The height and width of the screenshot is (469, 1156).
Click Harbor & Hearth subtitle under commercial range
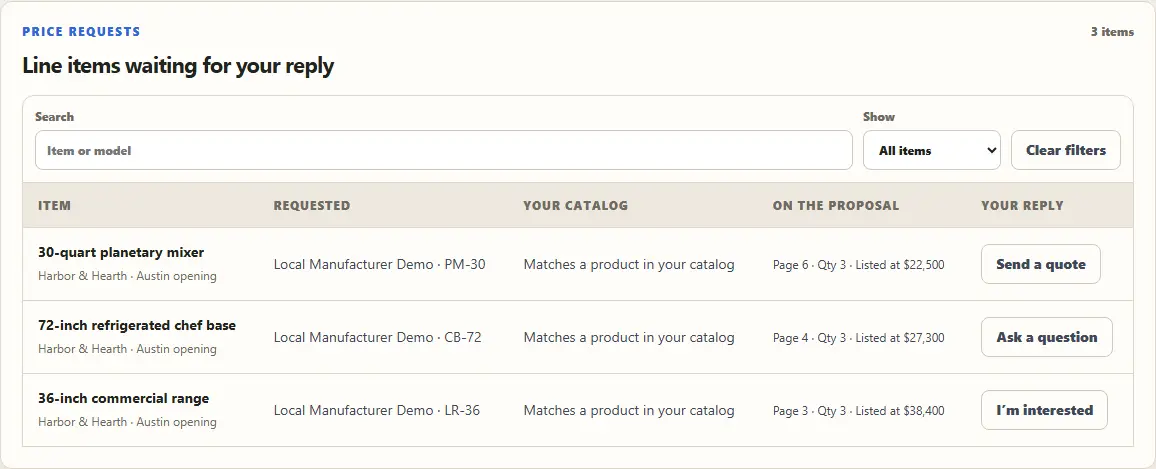(128, 422)
